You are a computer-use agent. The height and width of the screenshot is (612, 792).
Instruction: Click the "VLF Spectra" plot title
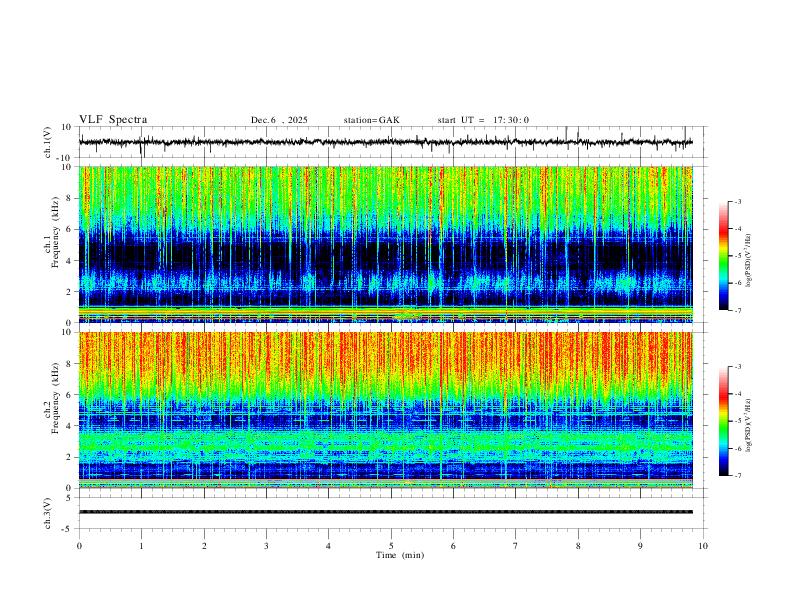[113, 120]
